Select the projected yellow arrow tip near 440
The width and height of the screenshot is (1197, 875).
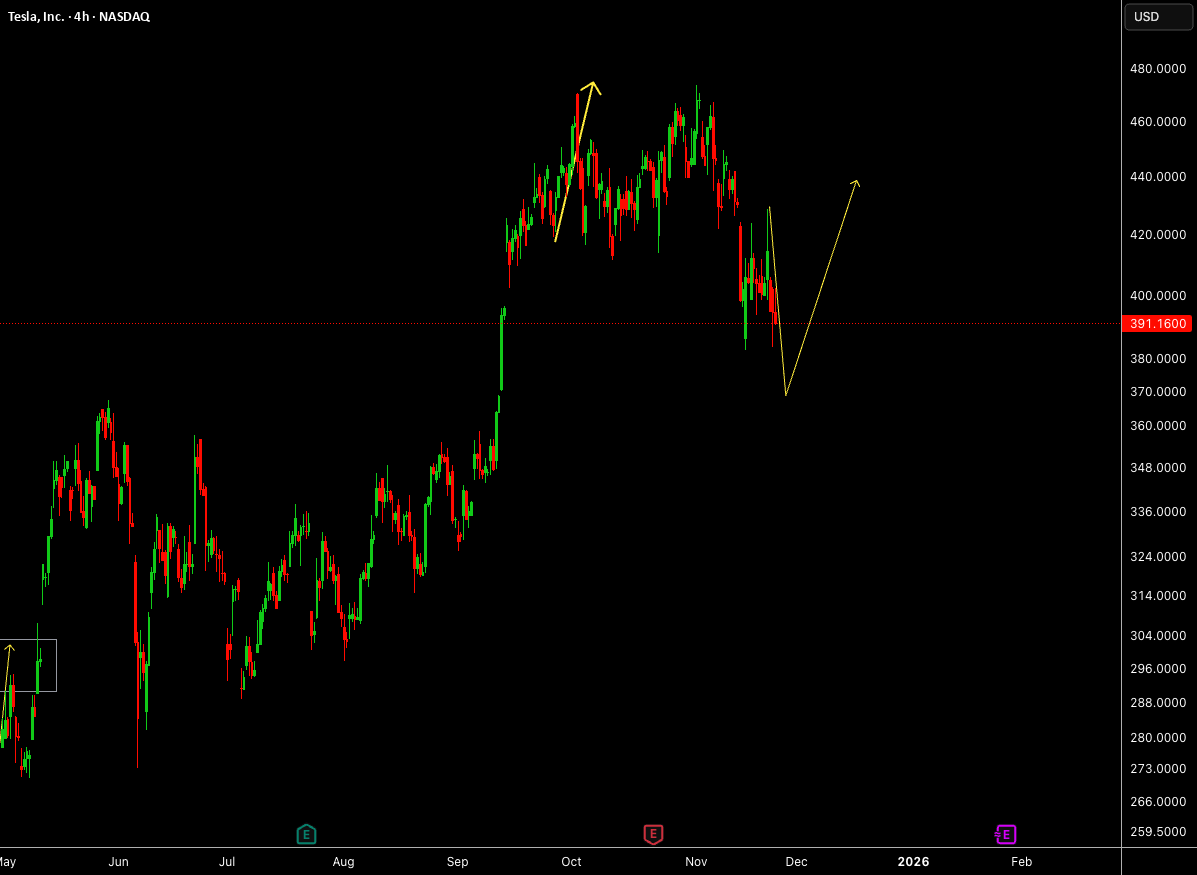pyautogui.click(x=856, y=183)
